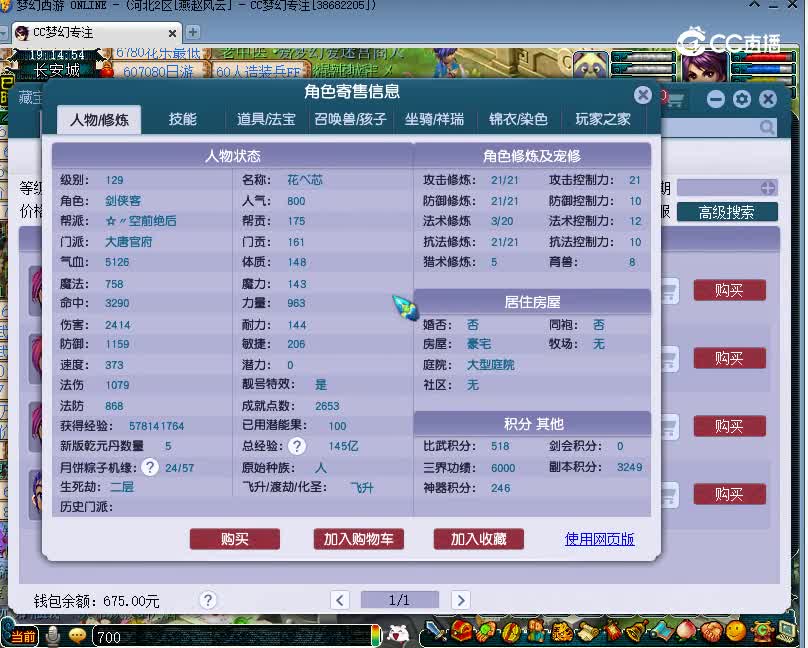Click the magnifier search icon in store window
Screen dimensions: 808x648
pos(767,127)
